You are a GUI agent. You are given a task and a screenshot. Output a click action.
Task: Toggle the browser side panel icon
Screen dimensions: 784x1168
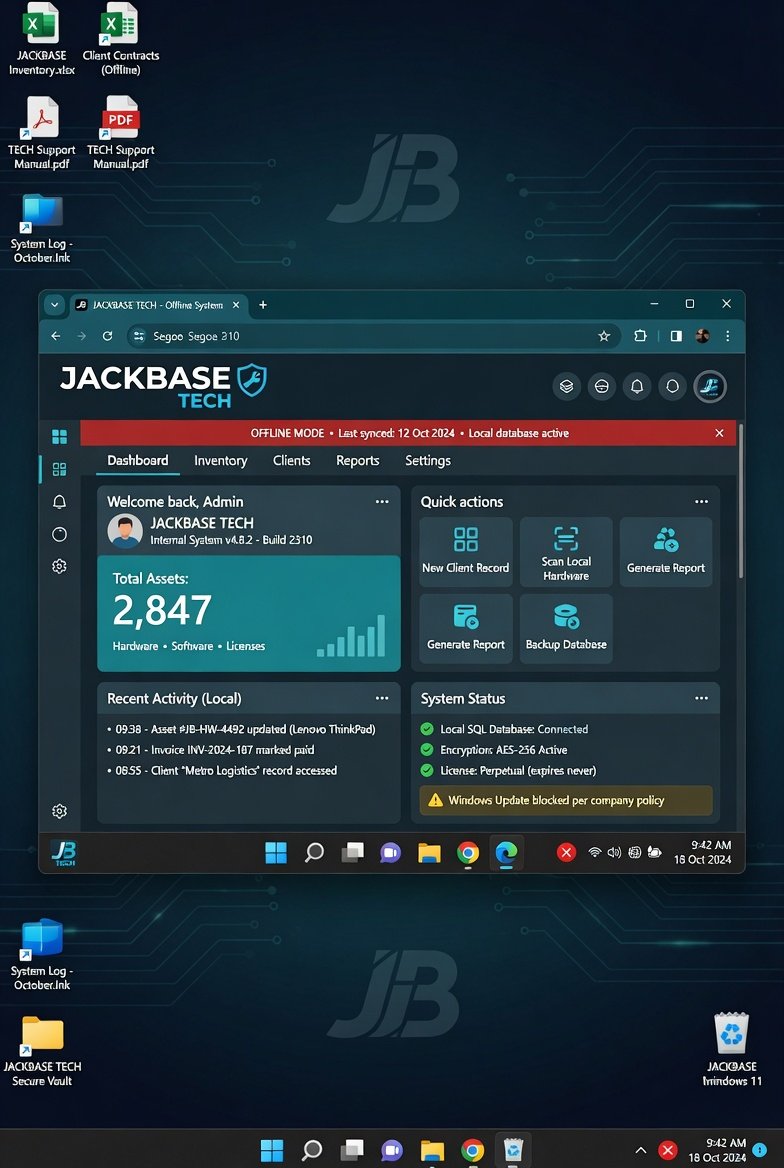[x=676, y=336]
